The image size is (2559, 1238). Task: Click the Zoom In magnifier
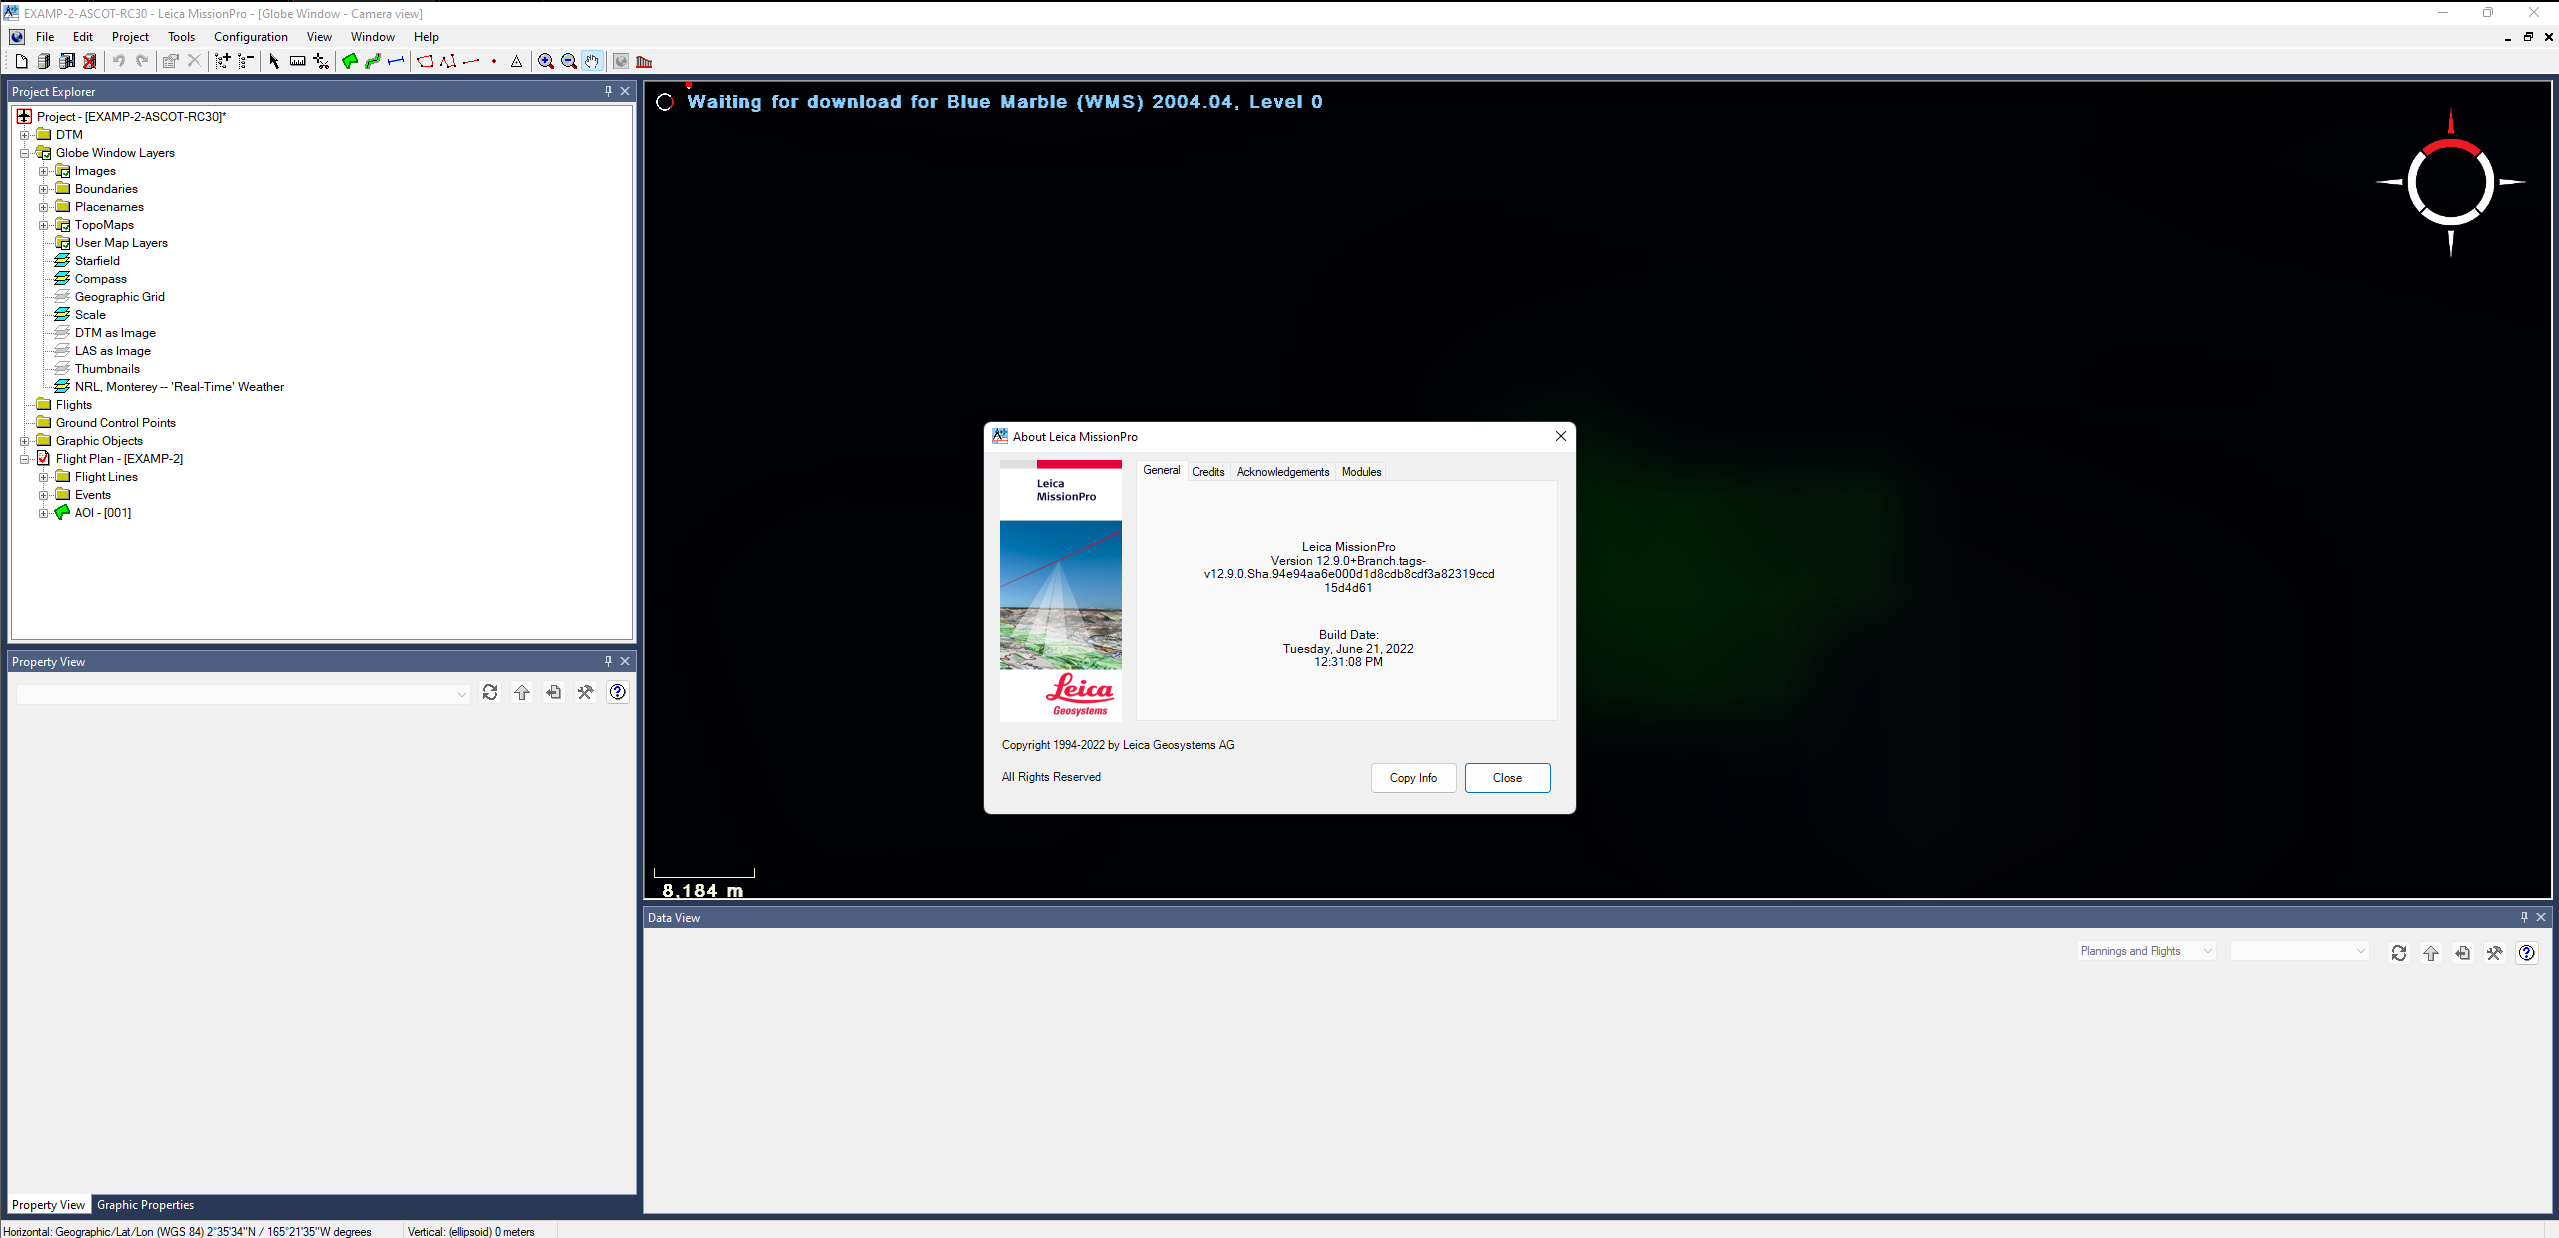point(546,62)
